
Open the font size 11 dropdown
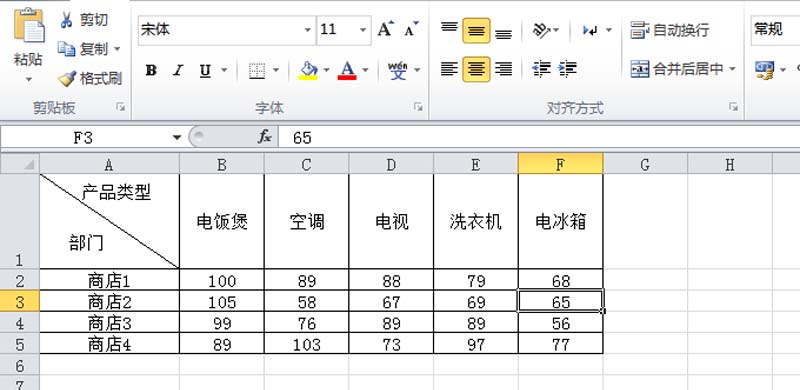(363, 30)
